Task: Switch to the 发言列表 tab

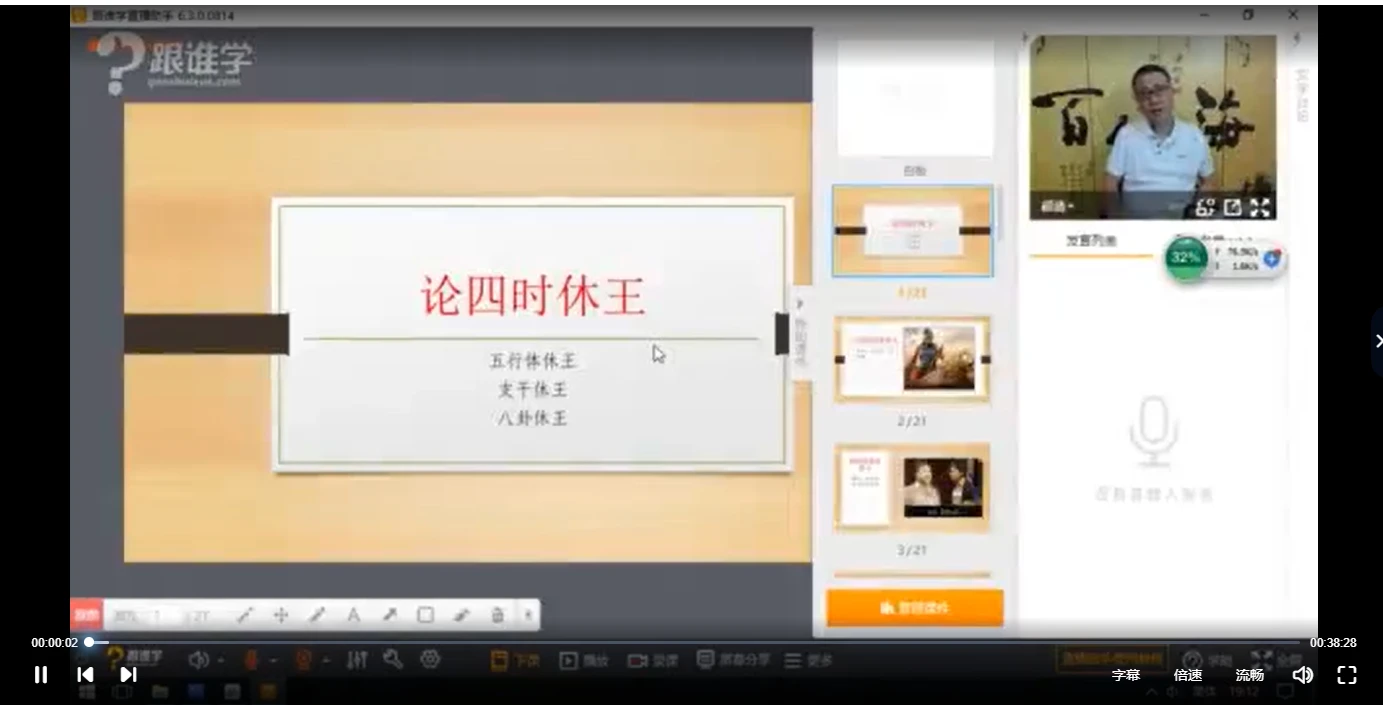Action: [x=1091, y=241]
